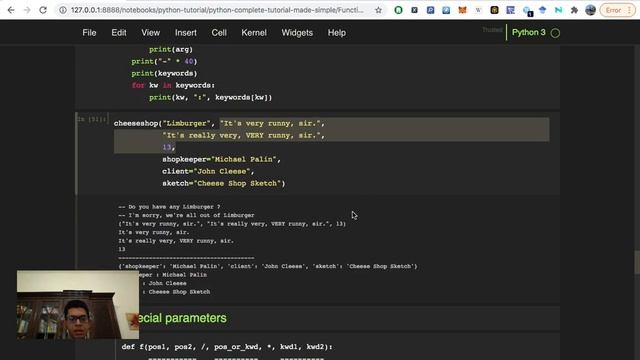Click the green circle extension icon

(398, 10)
